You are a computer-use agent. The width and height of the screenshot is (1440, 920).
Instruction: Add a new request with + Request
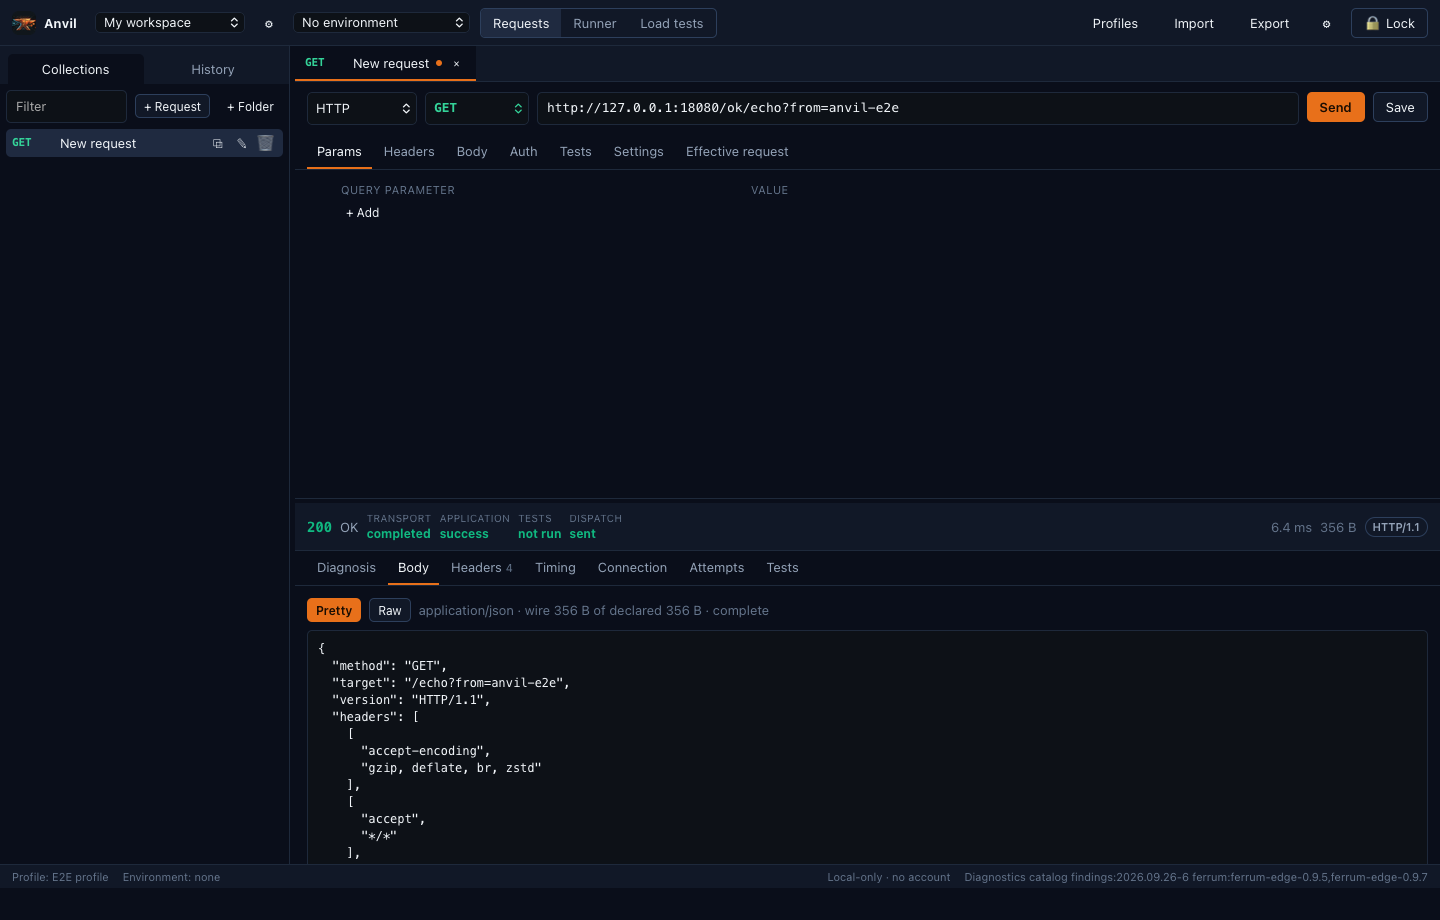coord(172,106)
